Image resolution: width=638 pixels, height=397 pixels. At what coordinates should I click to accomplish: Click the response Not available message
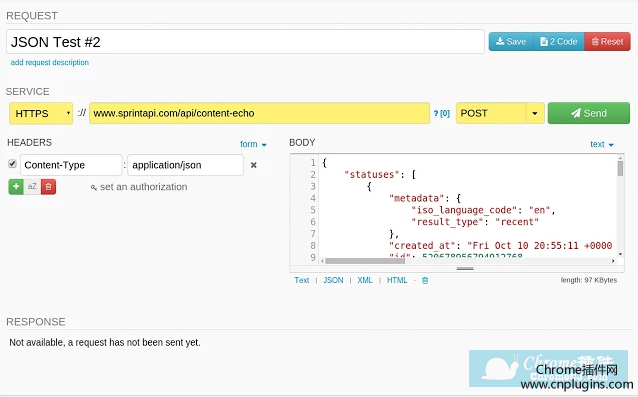[x=105, y=342]
